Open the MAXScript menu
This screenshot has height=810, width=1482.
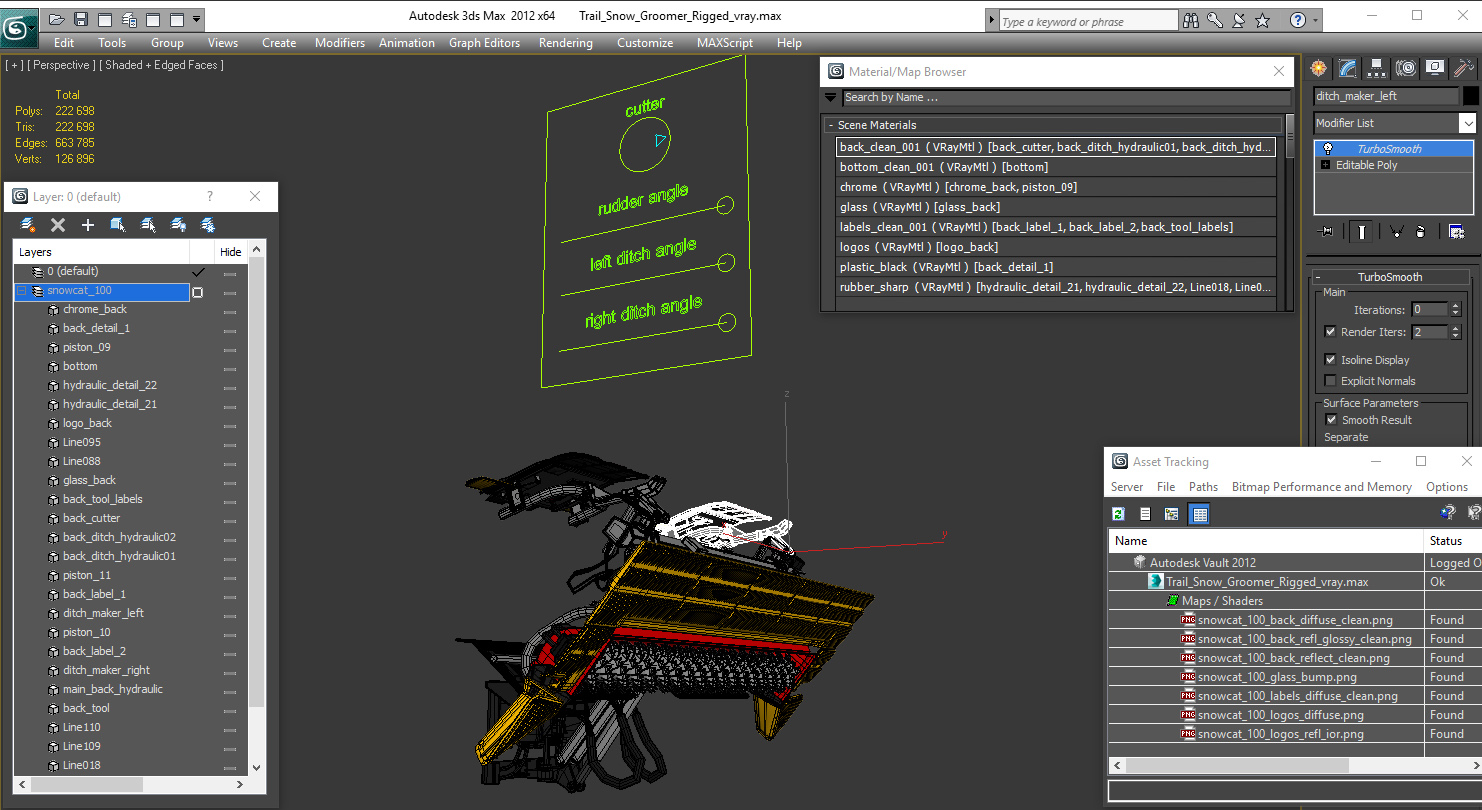coord(725,43)
